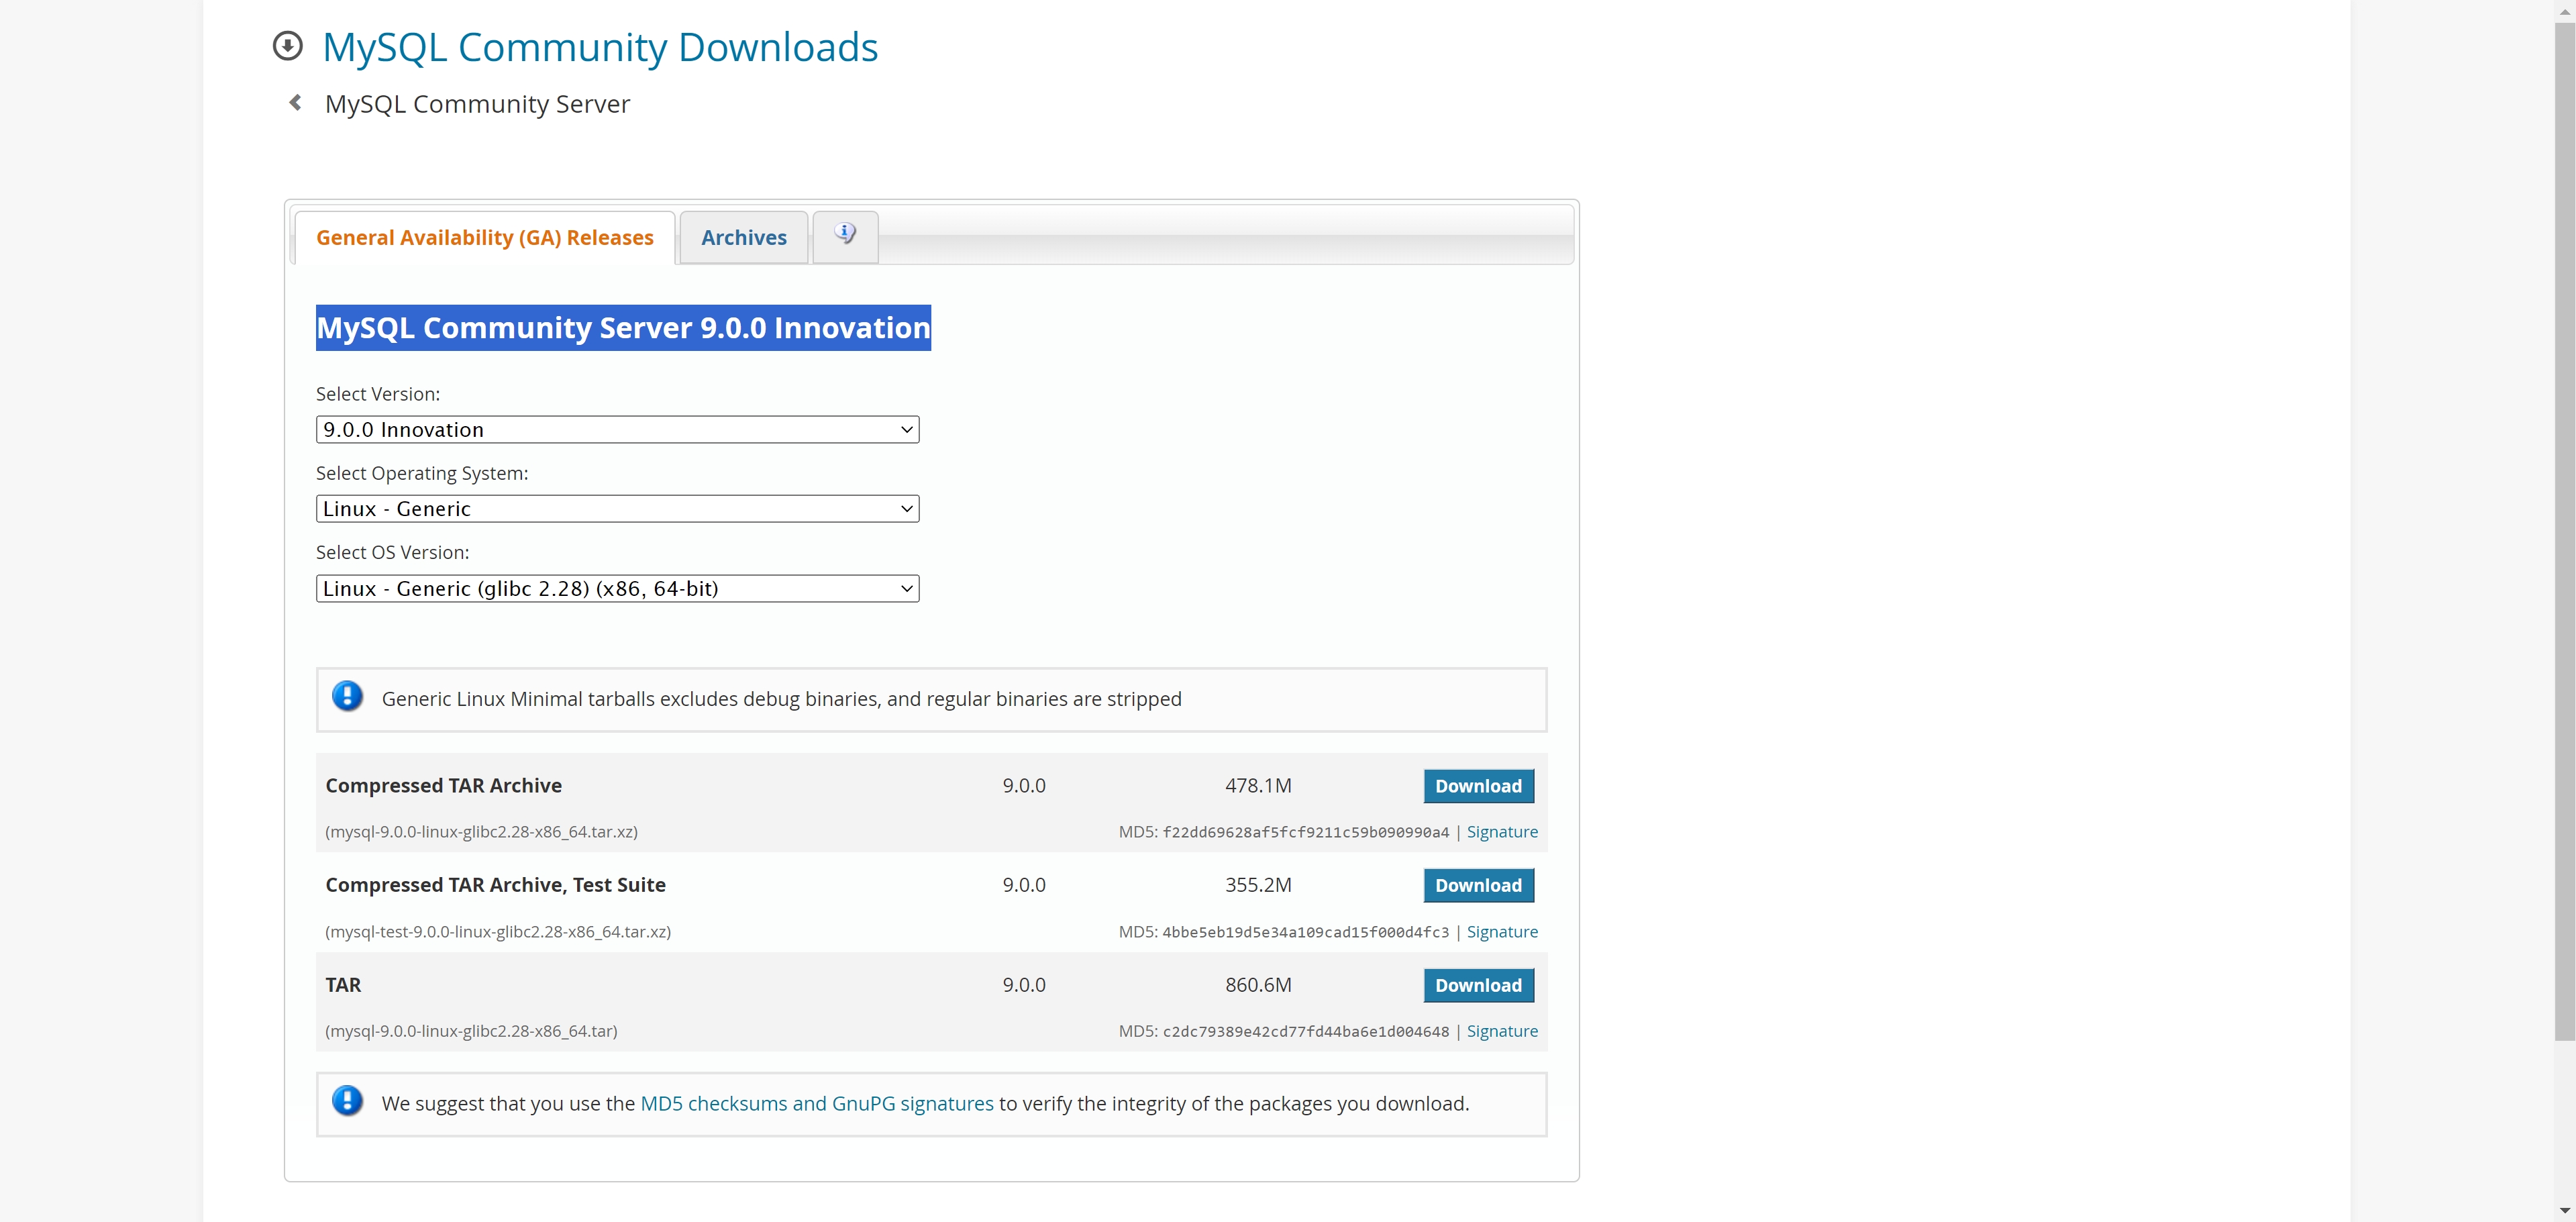Click scrollbar down arrow at bottom

(2564, 1211)
